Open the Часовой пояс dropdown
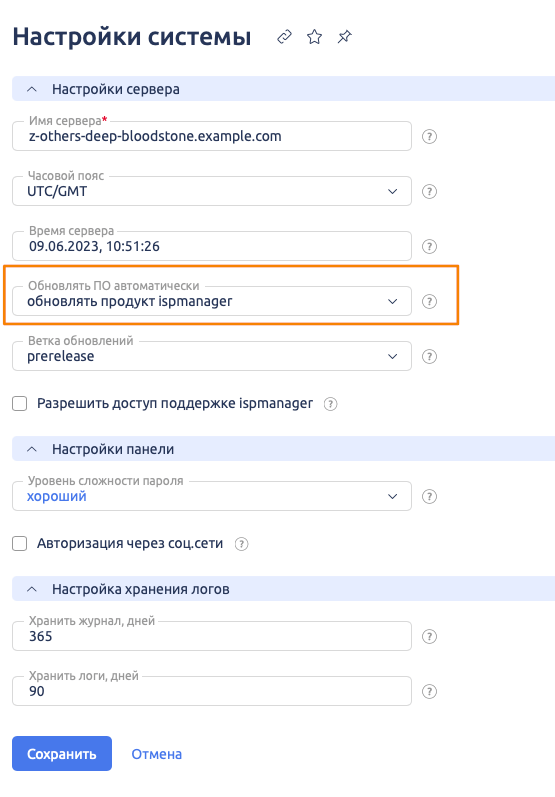 pos(211,191)
